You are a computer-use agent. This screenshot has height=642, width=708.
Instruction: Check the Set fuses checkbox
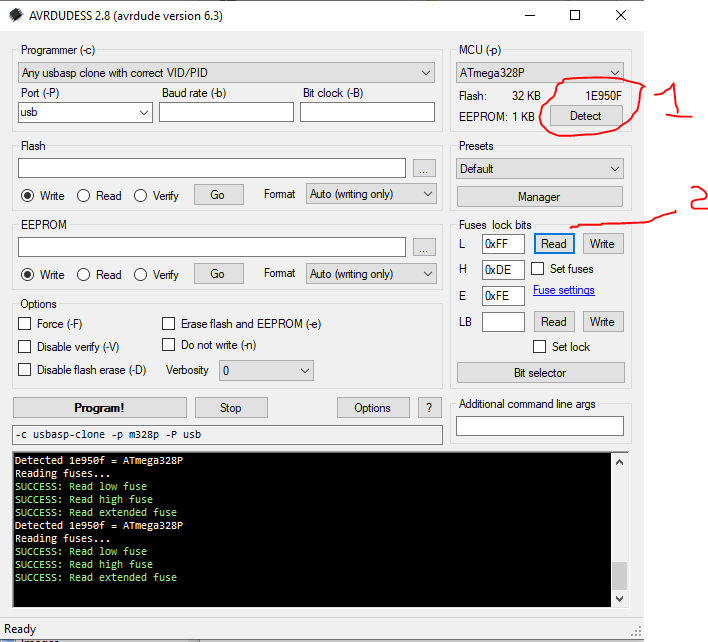point(538,269)
